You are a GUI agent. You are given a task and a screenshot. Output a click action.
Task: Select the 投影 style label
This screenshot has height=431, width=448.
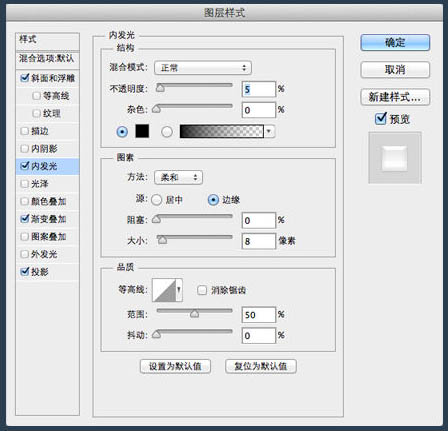pyautogui.click(x=40, y=272)
